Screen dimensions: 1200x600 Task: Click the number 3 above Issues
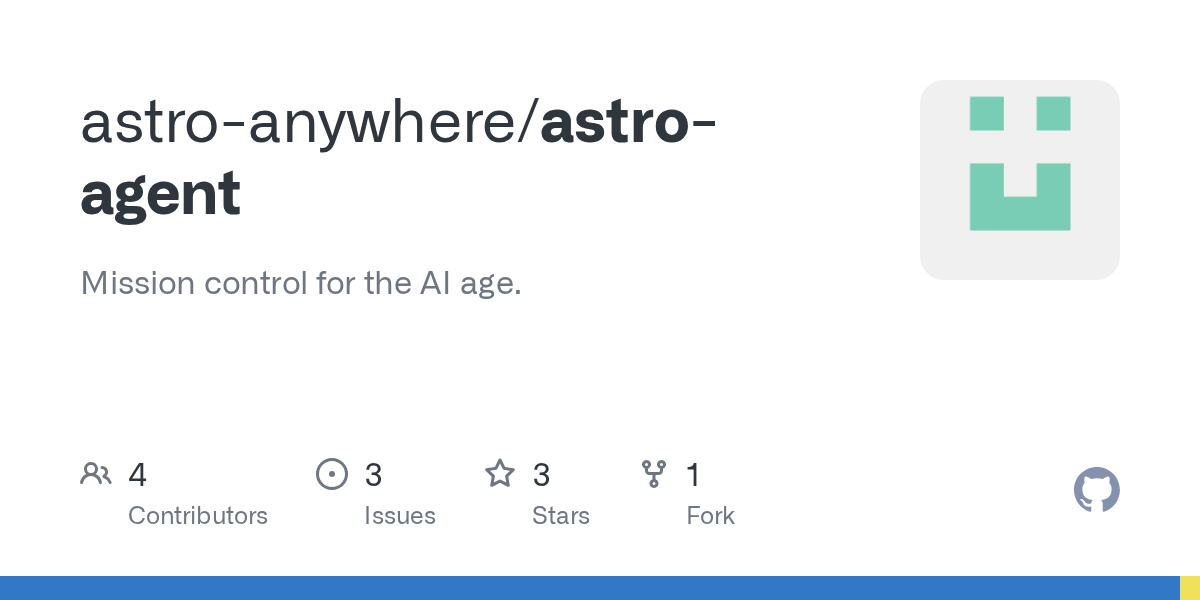374,475
